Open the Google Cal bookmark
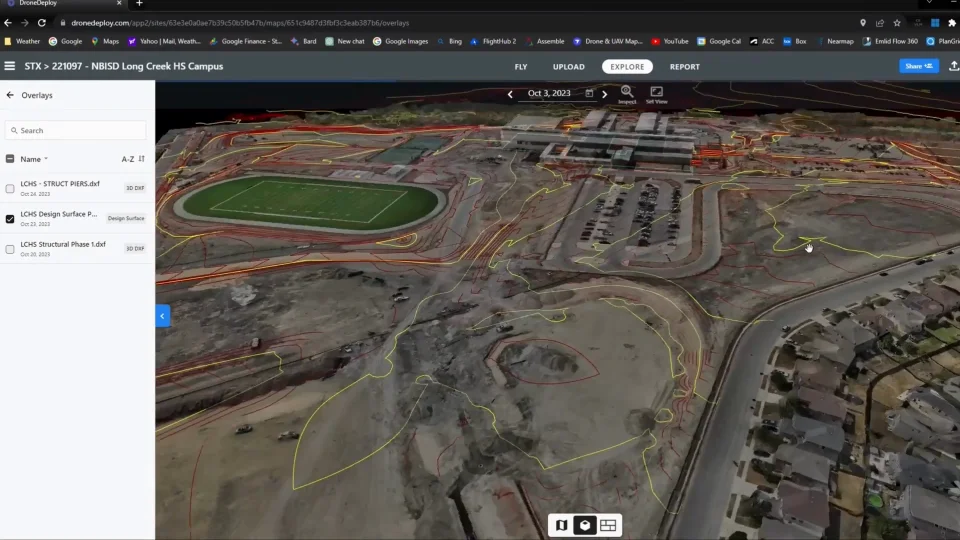Image resolution: width=960 pixels, height=540 pixels. 719,41
